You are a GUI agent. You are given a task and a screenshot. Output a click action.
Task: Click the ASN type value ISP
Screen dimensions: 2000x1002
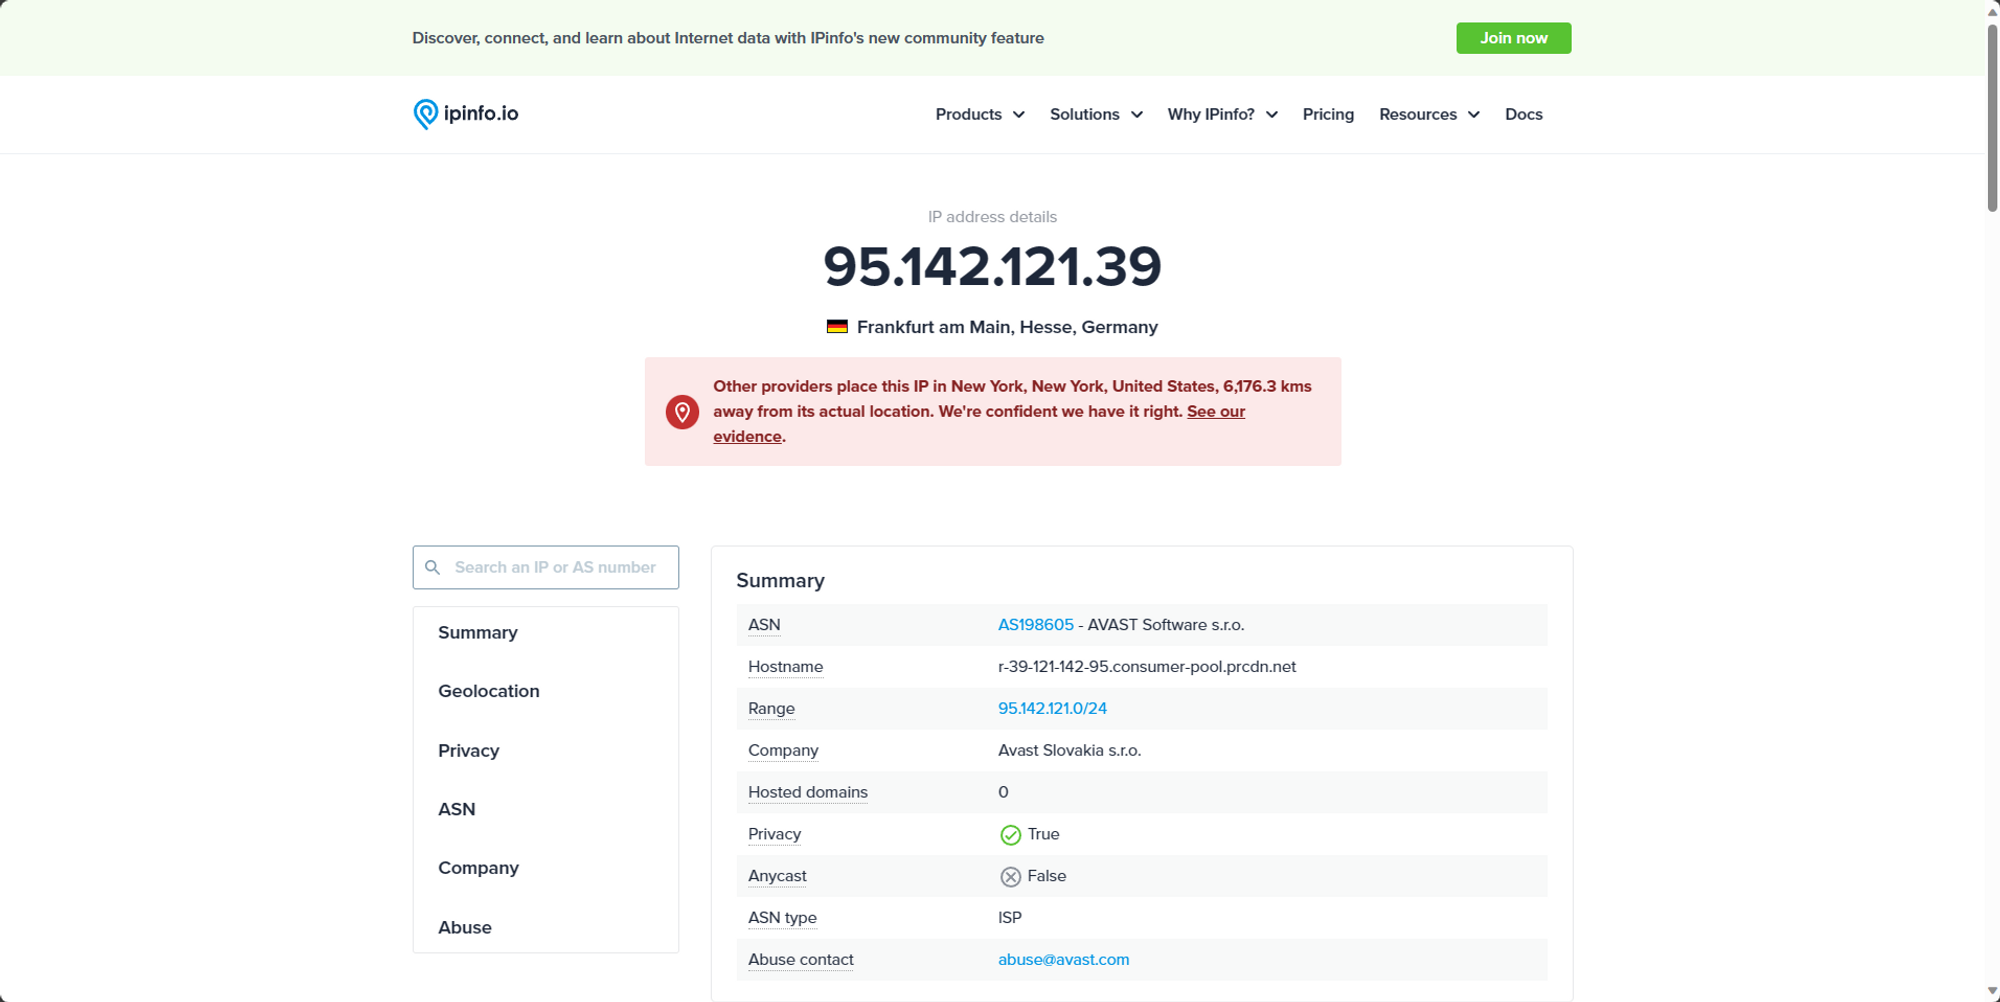[1009, 918]
